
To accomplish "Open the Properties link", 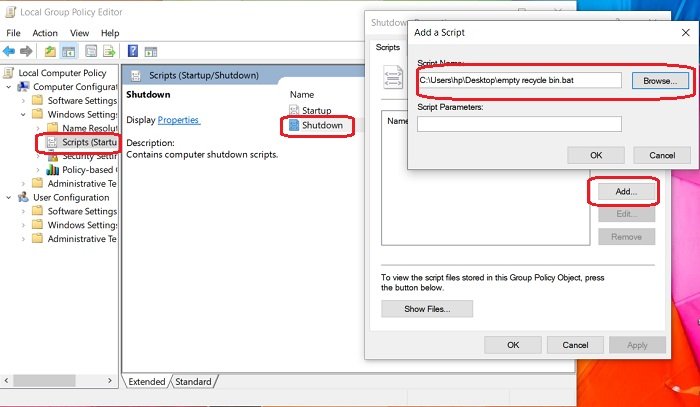I will click(x=178, y=120).
